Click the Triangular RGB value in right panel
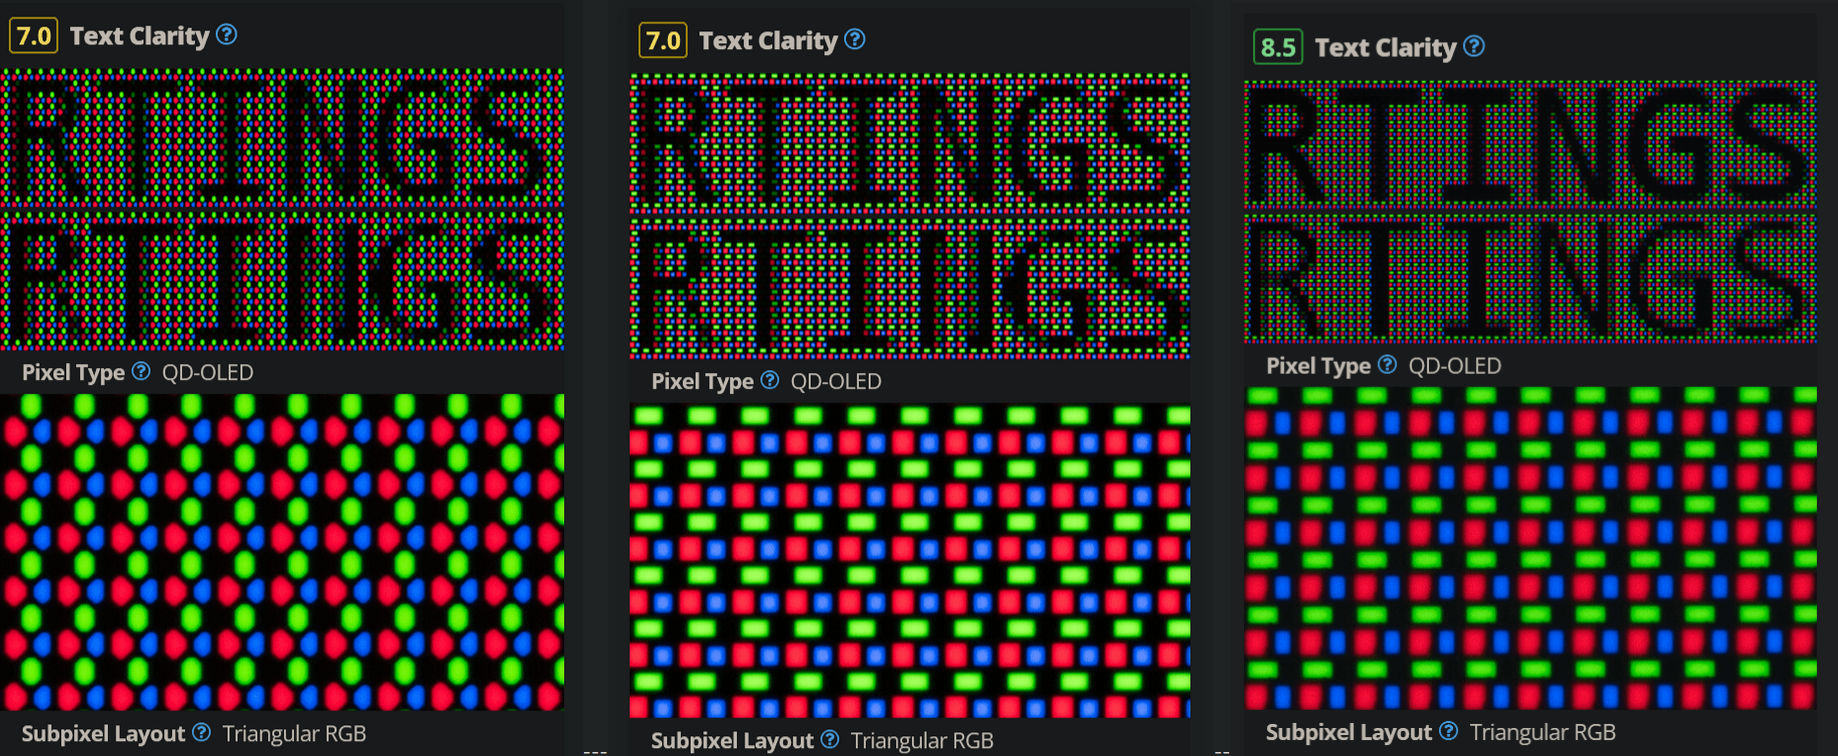The height and width of the screenshot is (756, 1838). point(1543,732)
